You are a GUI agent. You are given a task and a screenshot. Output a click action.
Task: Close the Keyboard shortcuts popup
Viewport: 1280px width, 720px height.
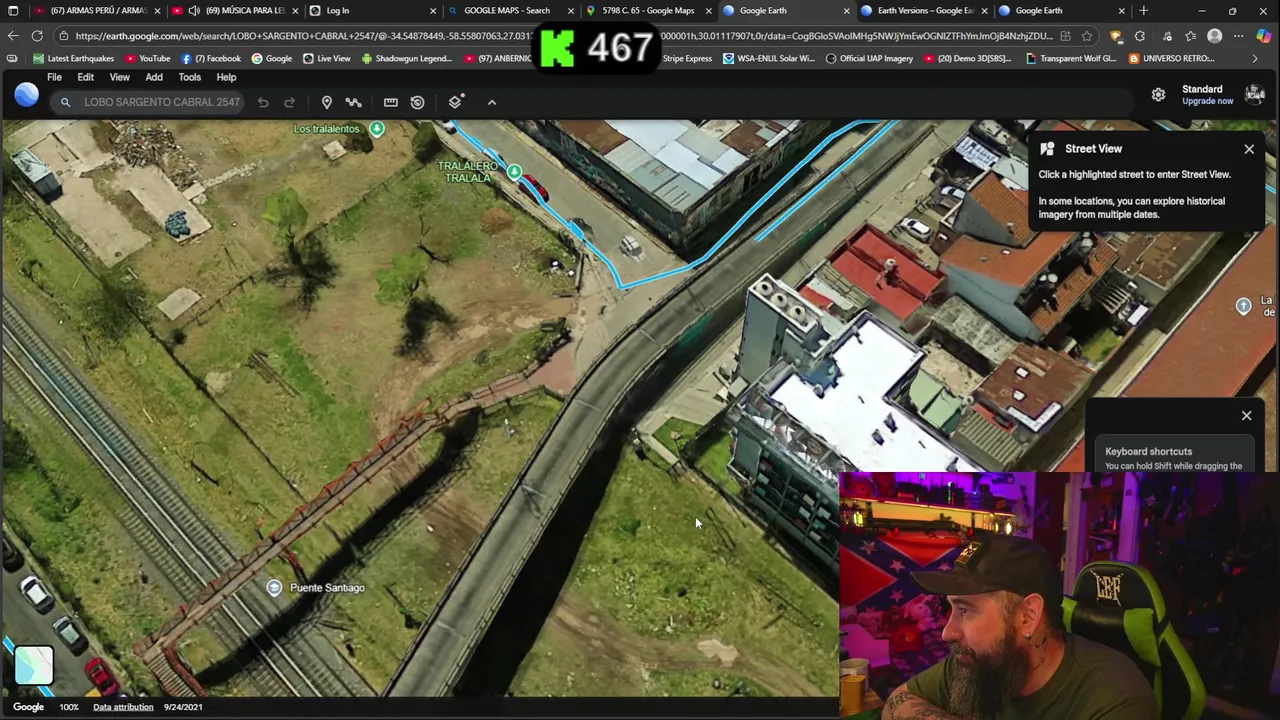(x=1246, y=416)
